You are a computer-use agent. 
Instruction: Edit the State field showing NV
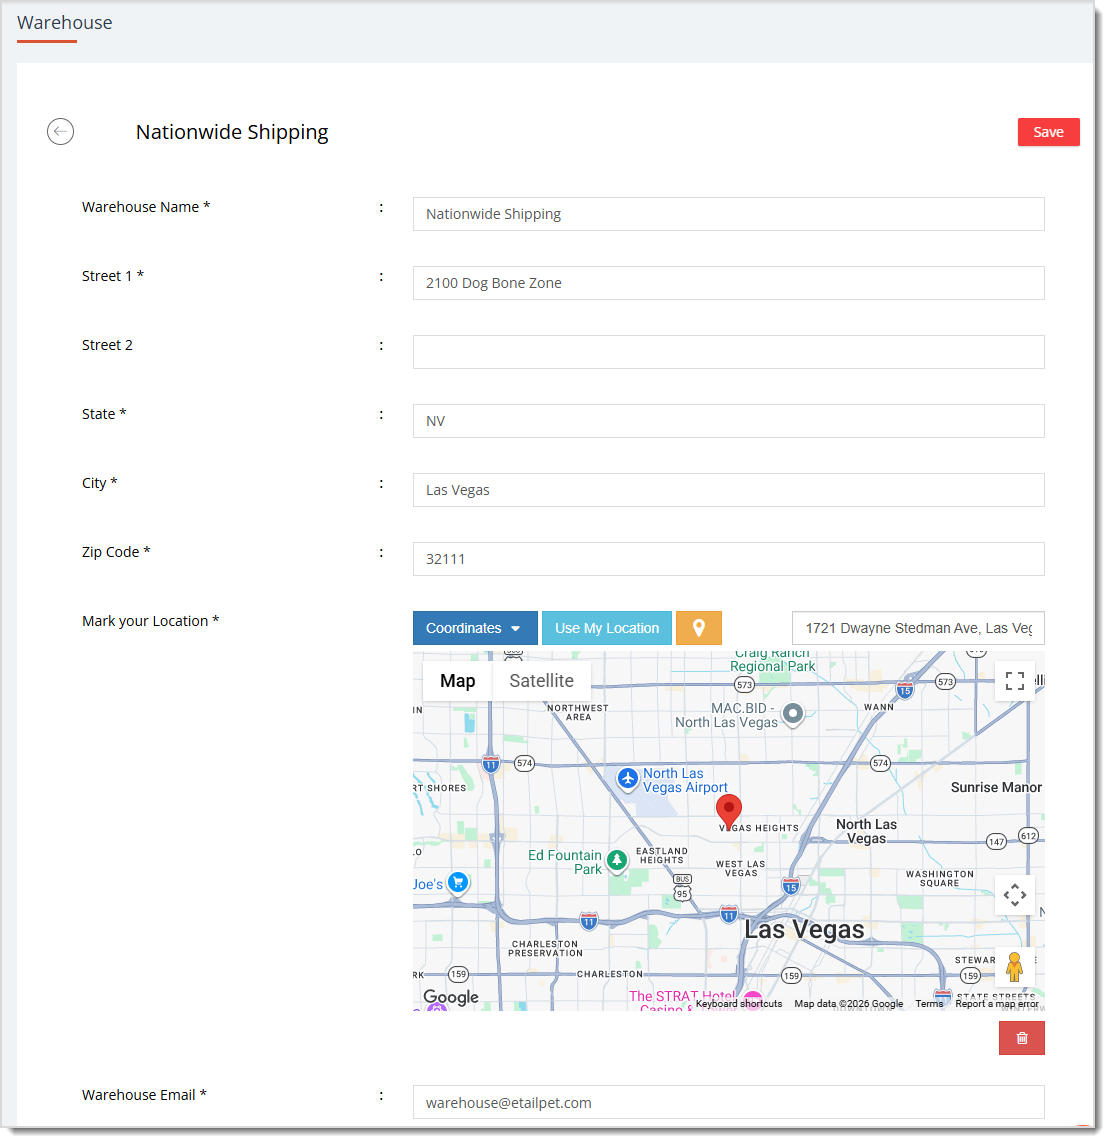[x=728, y=421]
